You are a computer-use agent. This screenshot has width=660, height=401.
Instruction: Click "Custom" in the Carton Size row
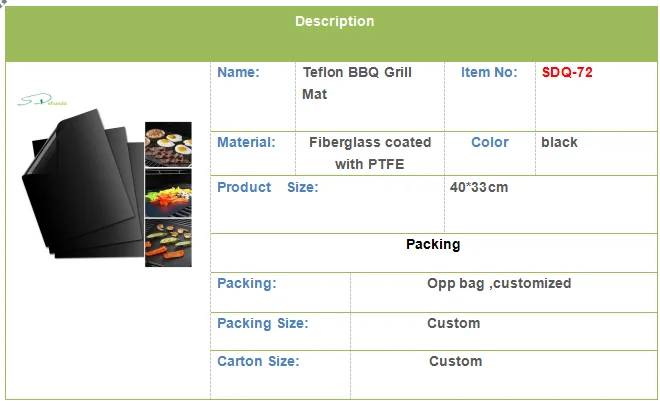[455, 361]
